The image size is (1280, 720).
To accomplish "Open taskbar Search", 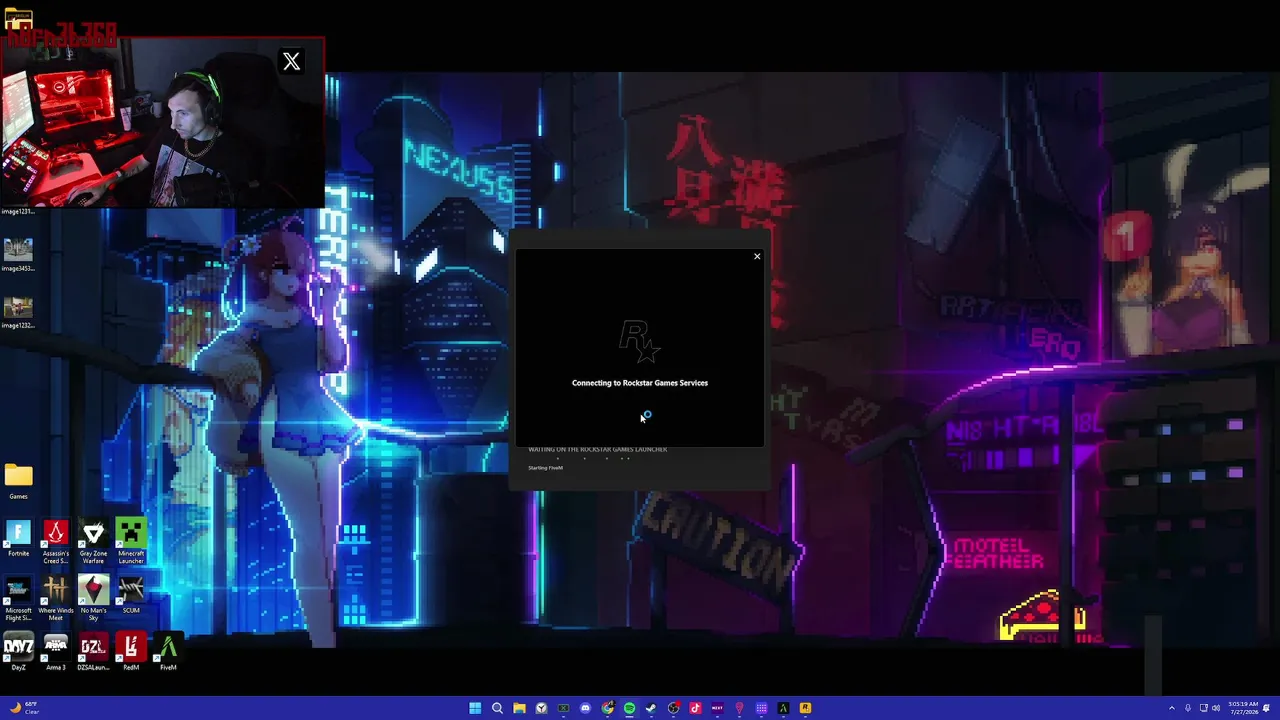I will (x=497, y=708).
